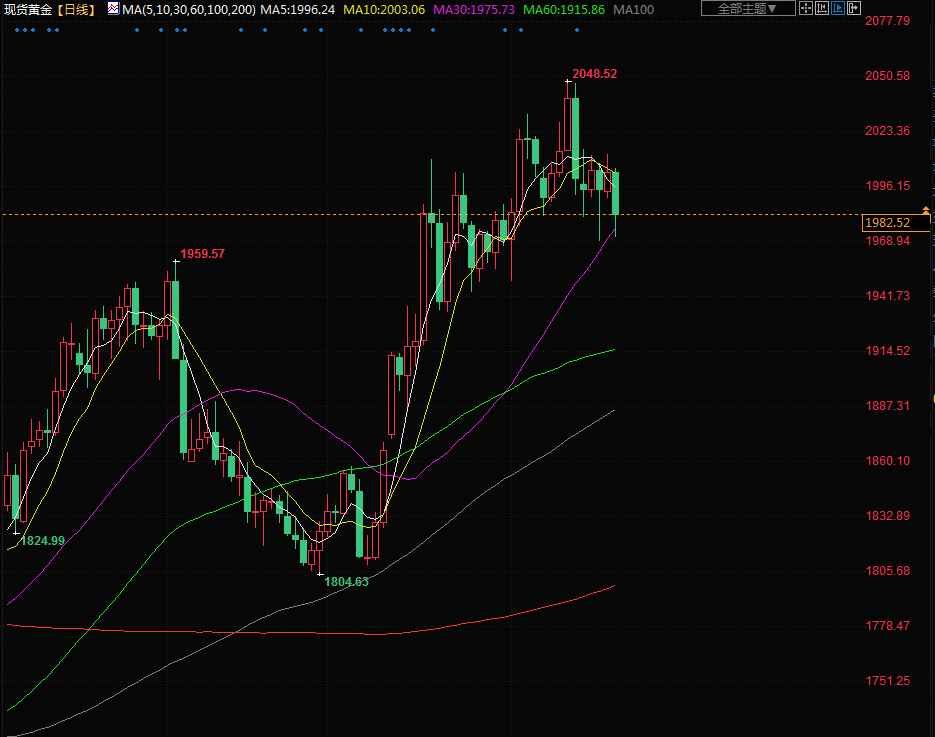This screenshot has width=935, height=737.
Task: Click the 1804.63 low price annotation
Action: (346, 581)
